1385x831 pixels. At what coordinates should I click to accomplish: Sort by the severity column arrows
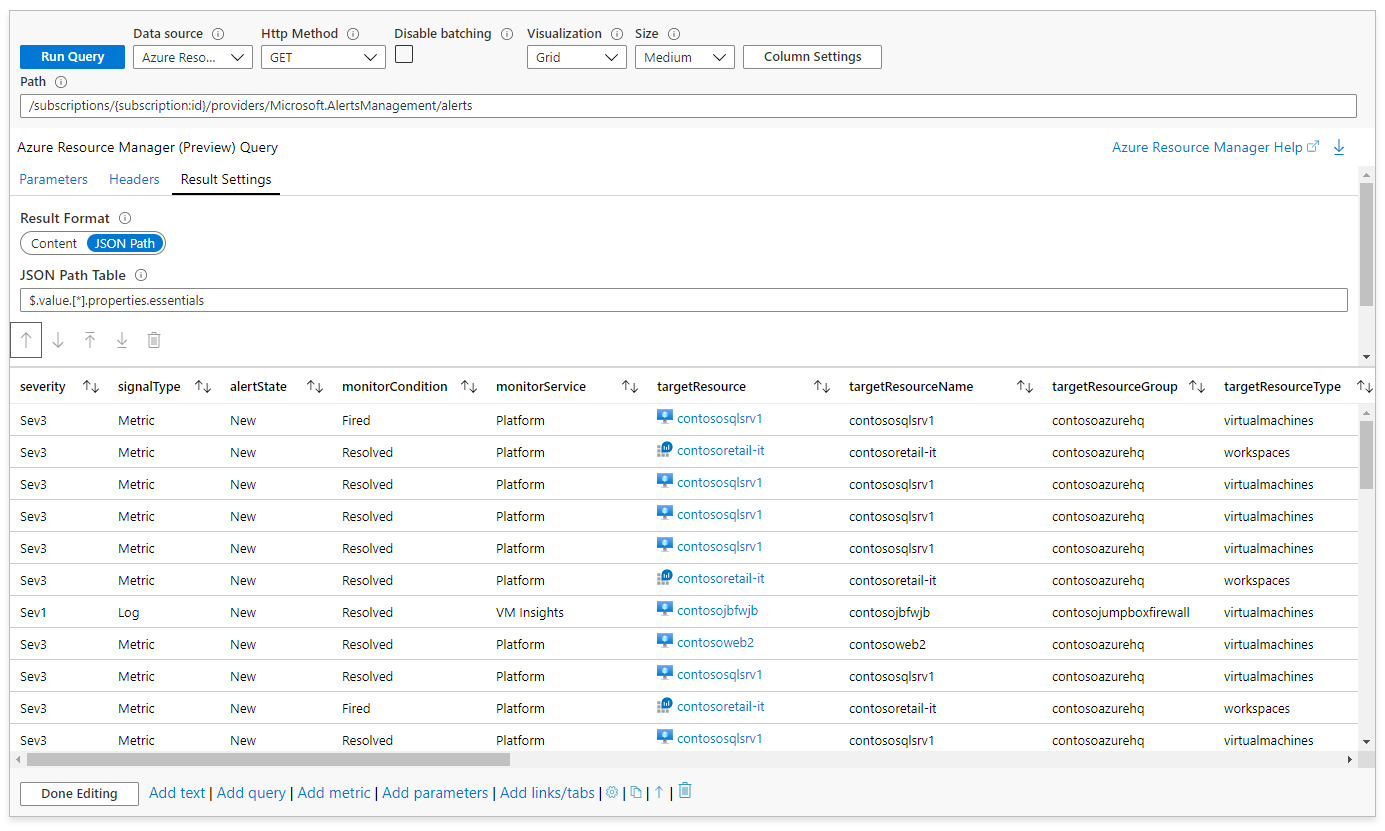pos(91,387)
